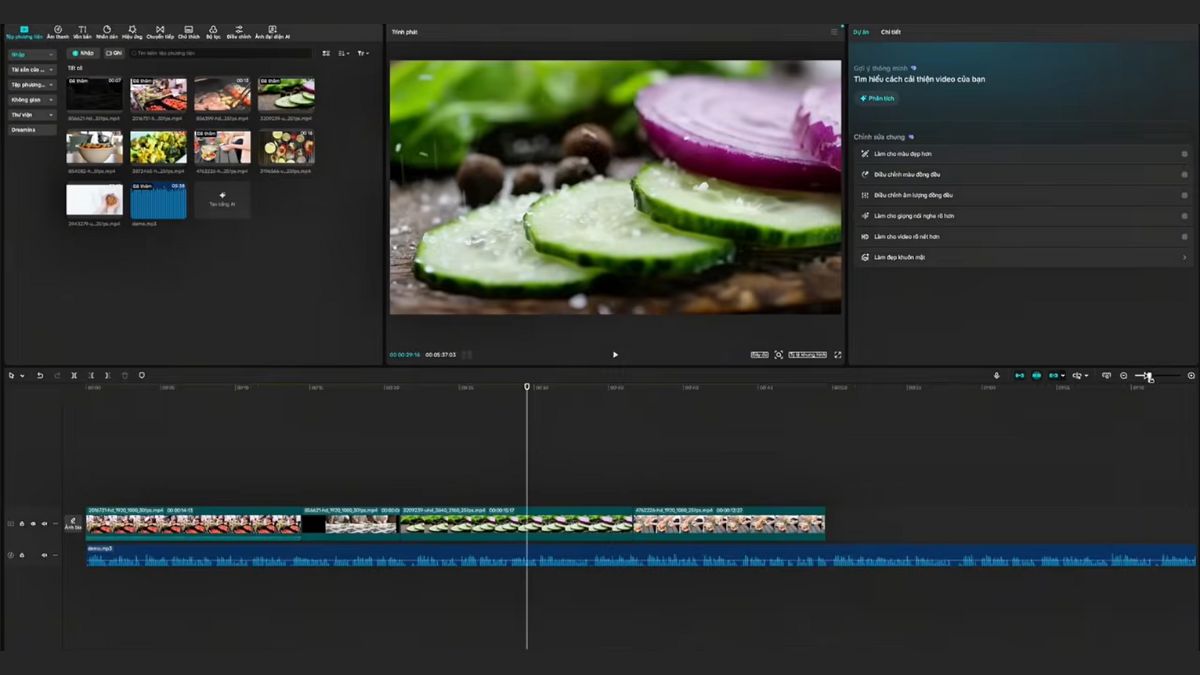The height and width of the screenshot is (675, 1200).
Task: Select the Chuyển tiếp (Transitions) icon
Action: pyautogui.click(x=159, y=27)
